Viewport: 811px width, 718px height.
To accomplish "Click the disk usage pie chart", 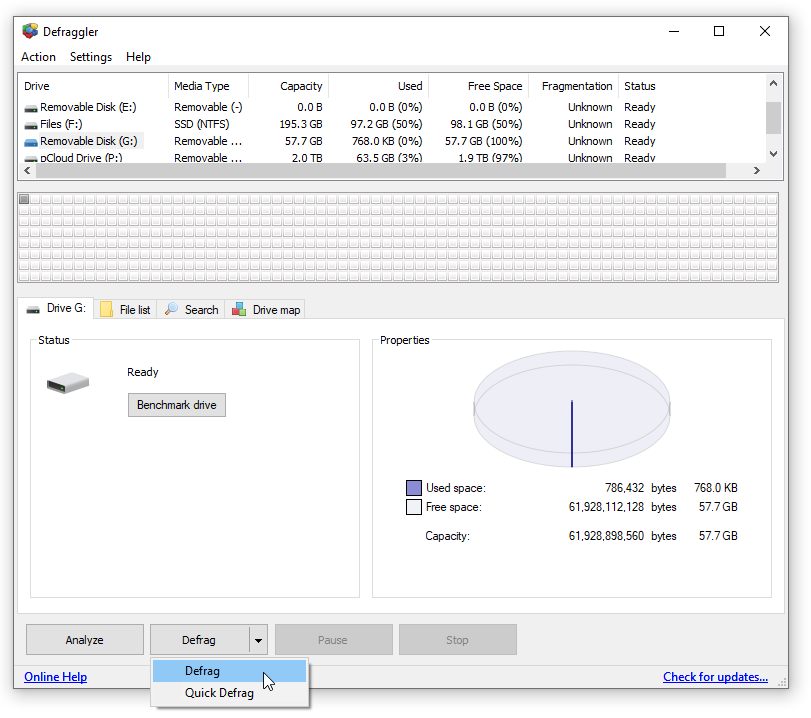I will pyautogui.click(x=572, y=409).
